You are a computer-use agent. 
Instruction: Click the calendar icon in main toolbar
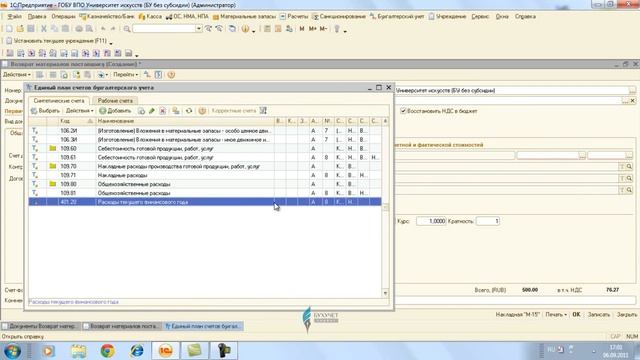(x=278, y=29)
